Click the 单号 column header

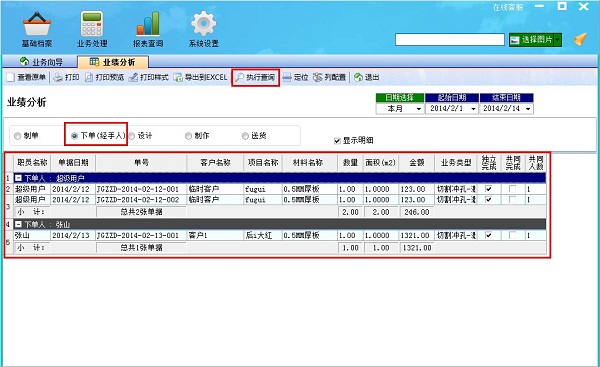tap(141, 163)
